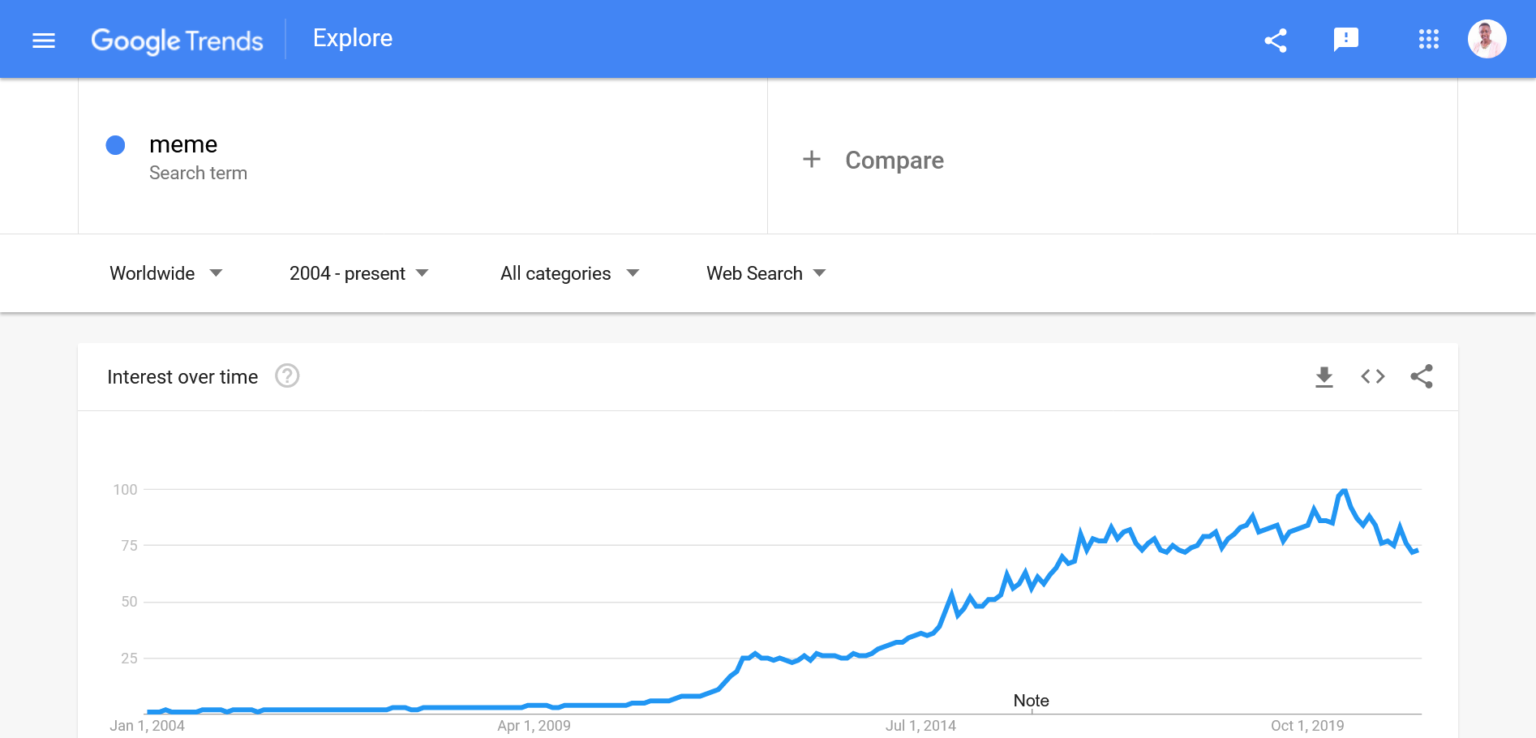
Task: Open the Interest over time help tooltip
Action: point(287,375)
